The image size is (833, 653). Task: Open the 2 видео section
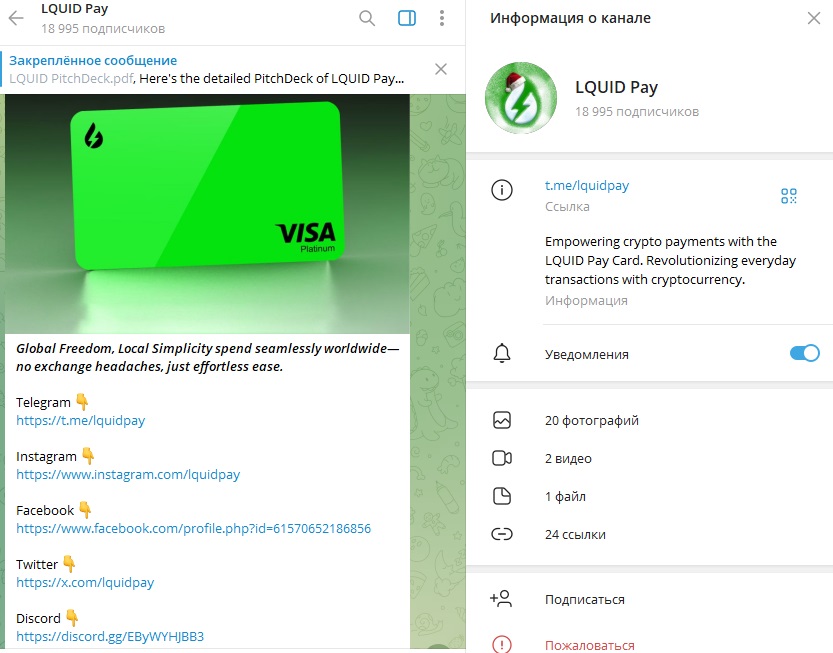[649, 458]
